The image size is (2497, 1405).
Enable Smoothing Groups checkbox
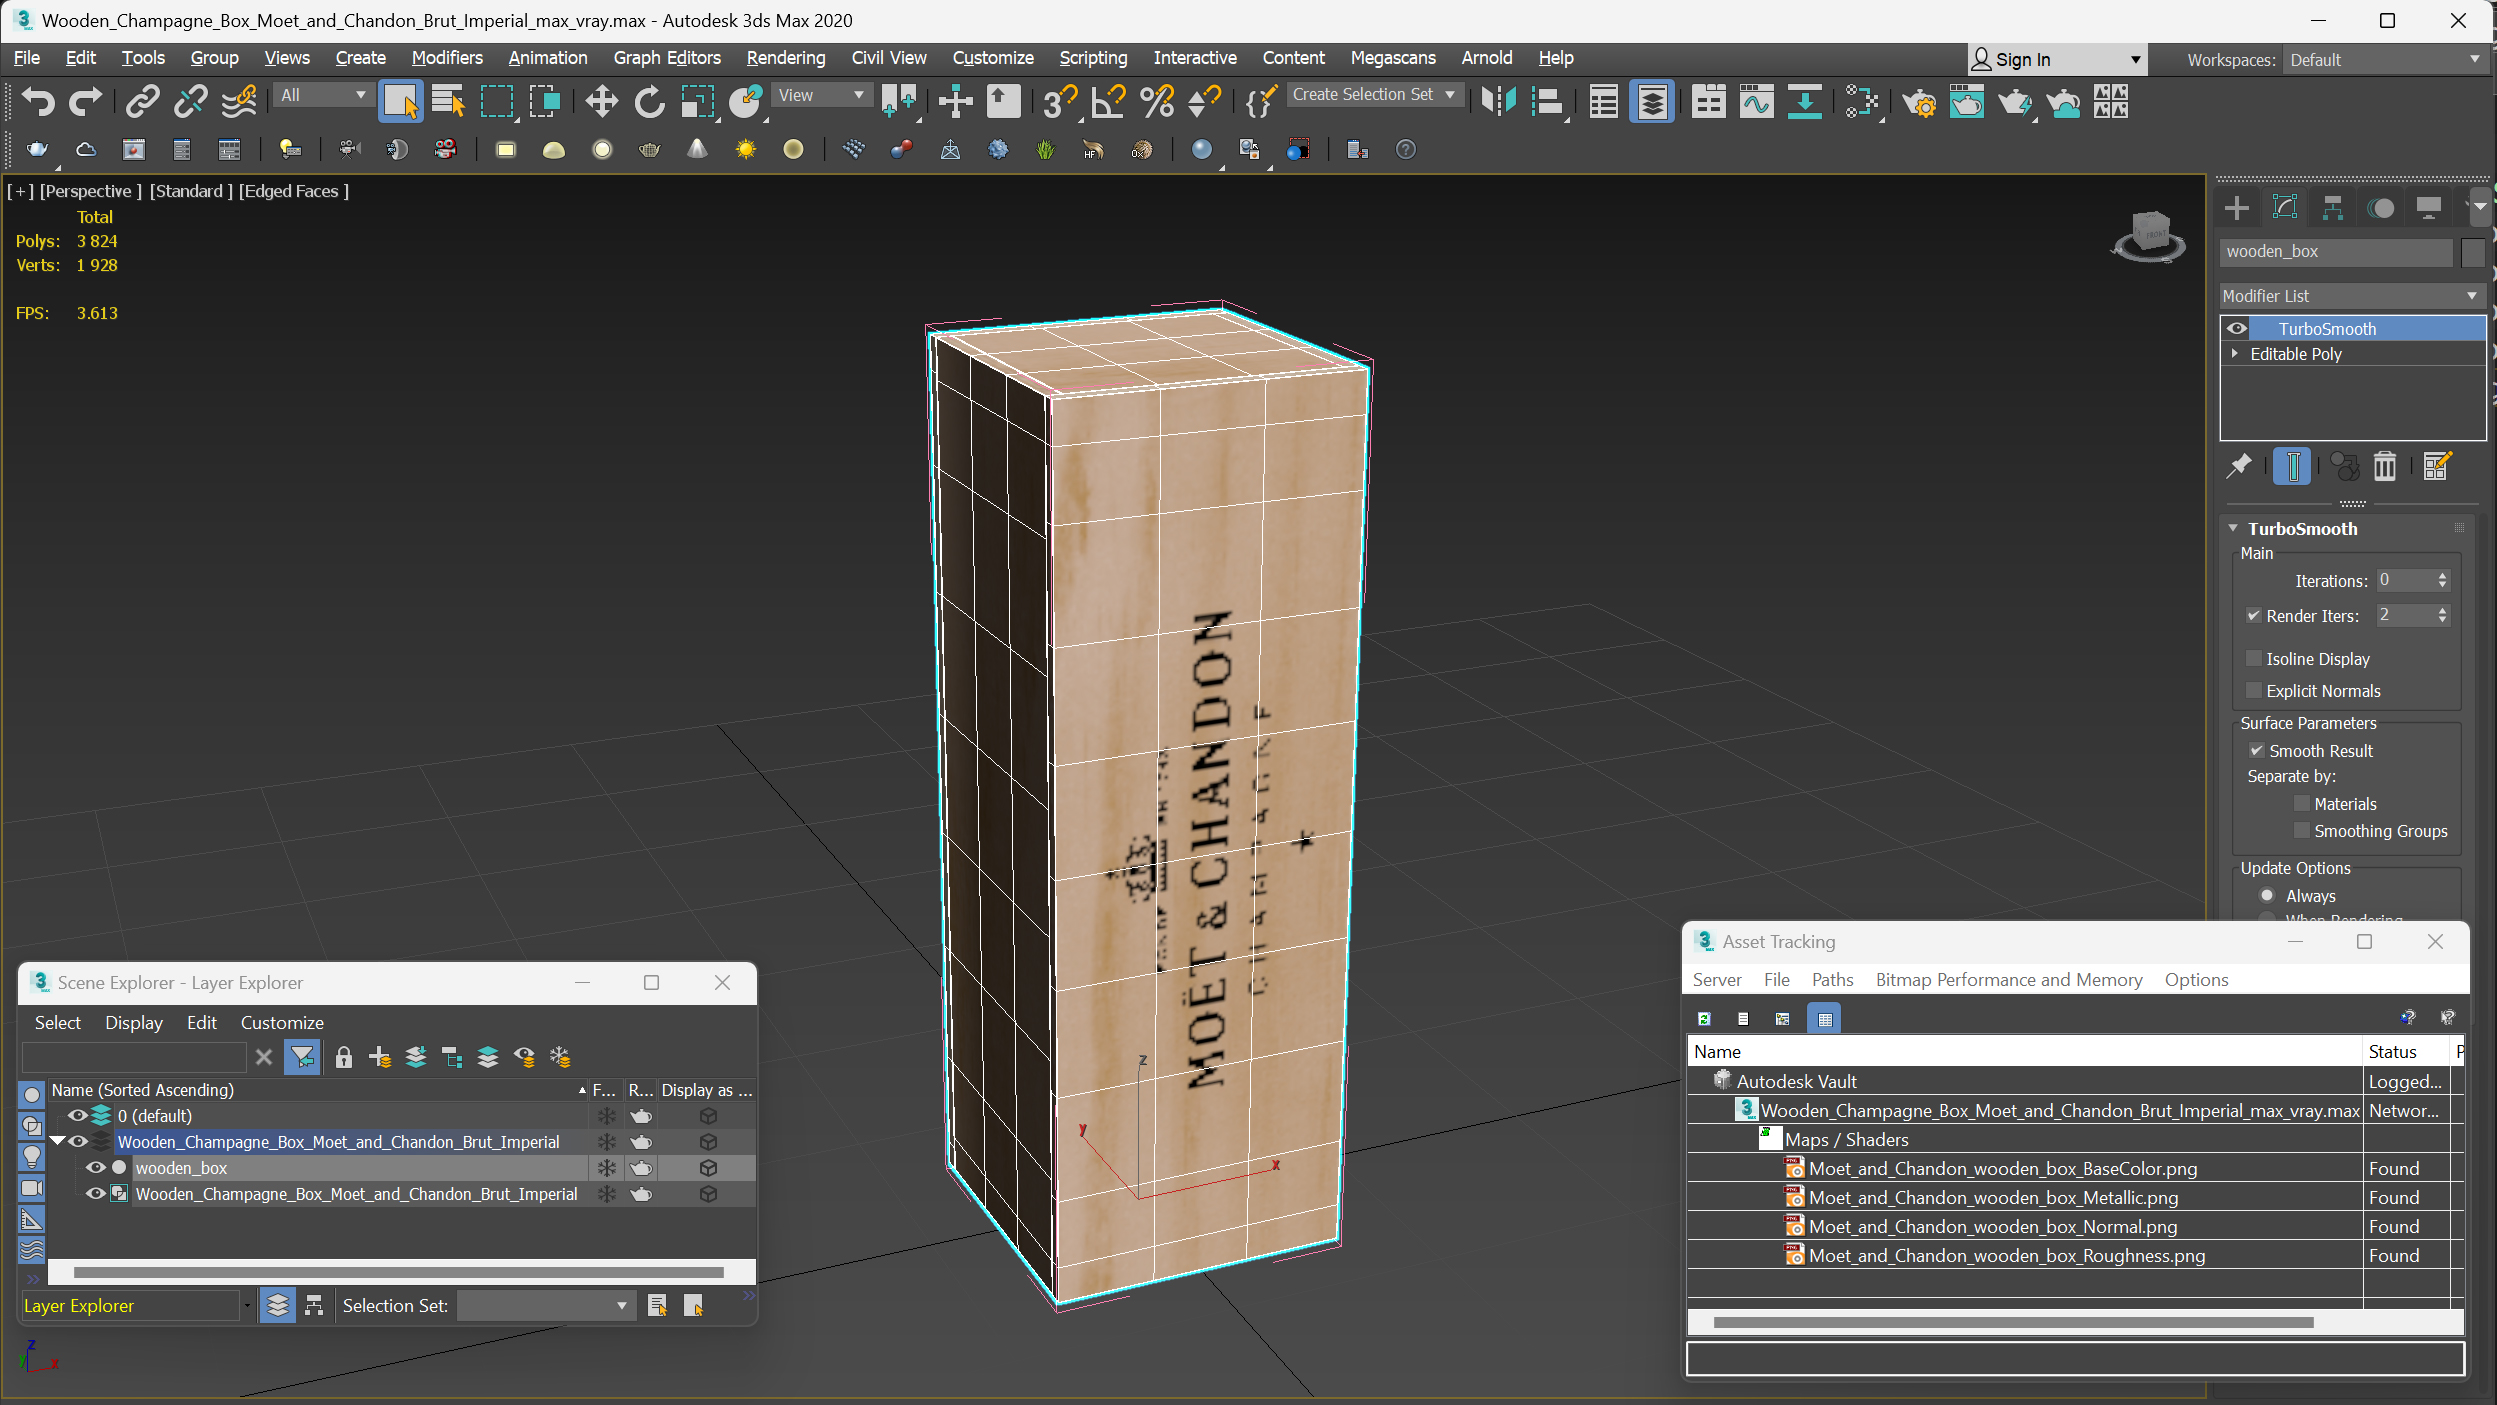tap(2302, 831)
